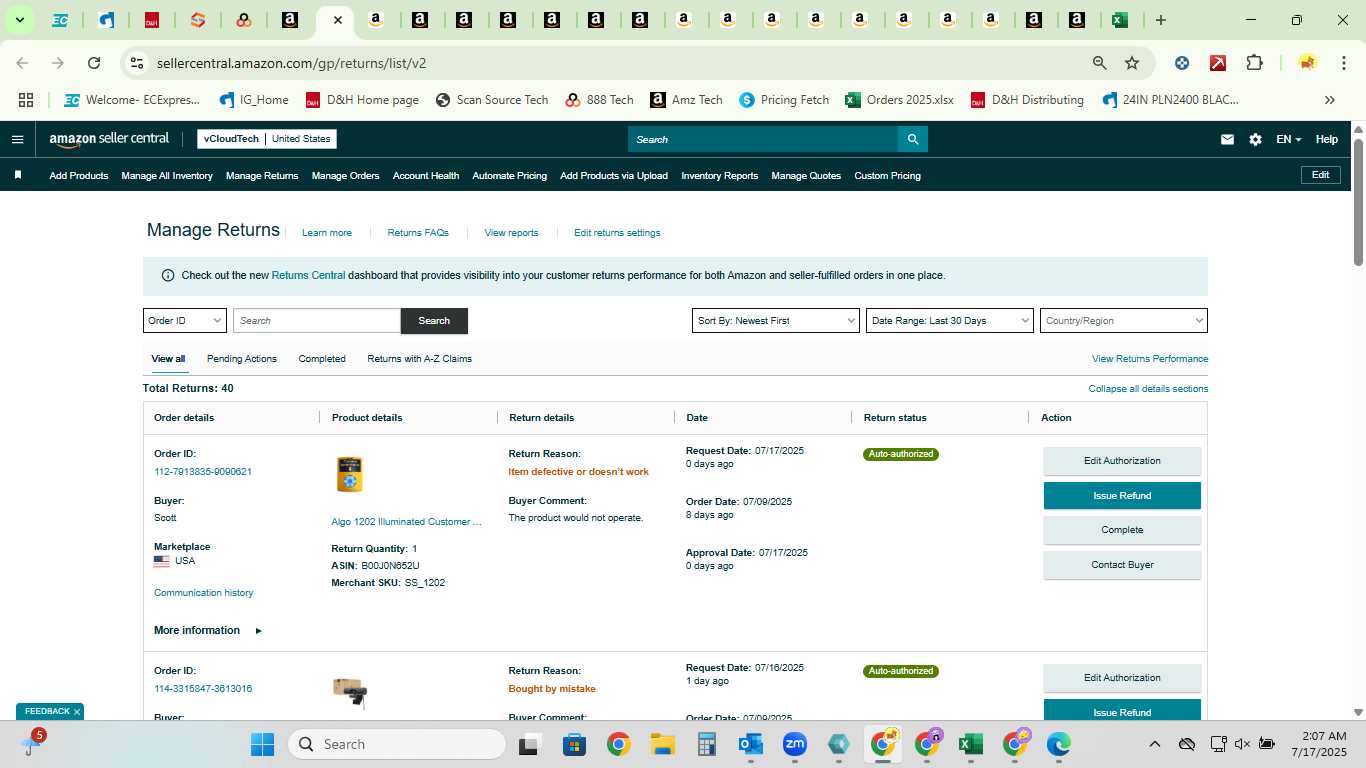Expand More information section

207,630
